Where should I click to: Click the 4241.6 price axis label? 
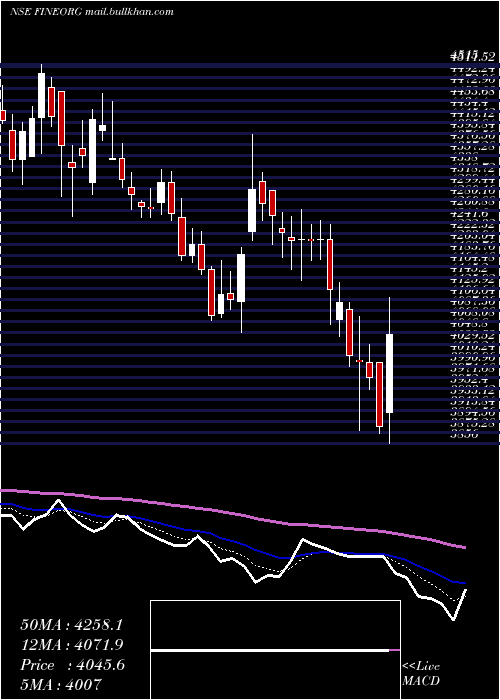tap(469, 213)
